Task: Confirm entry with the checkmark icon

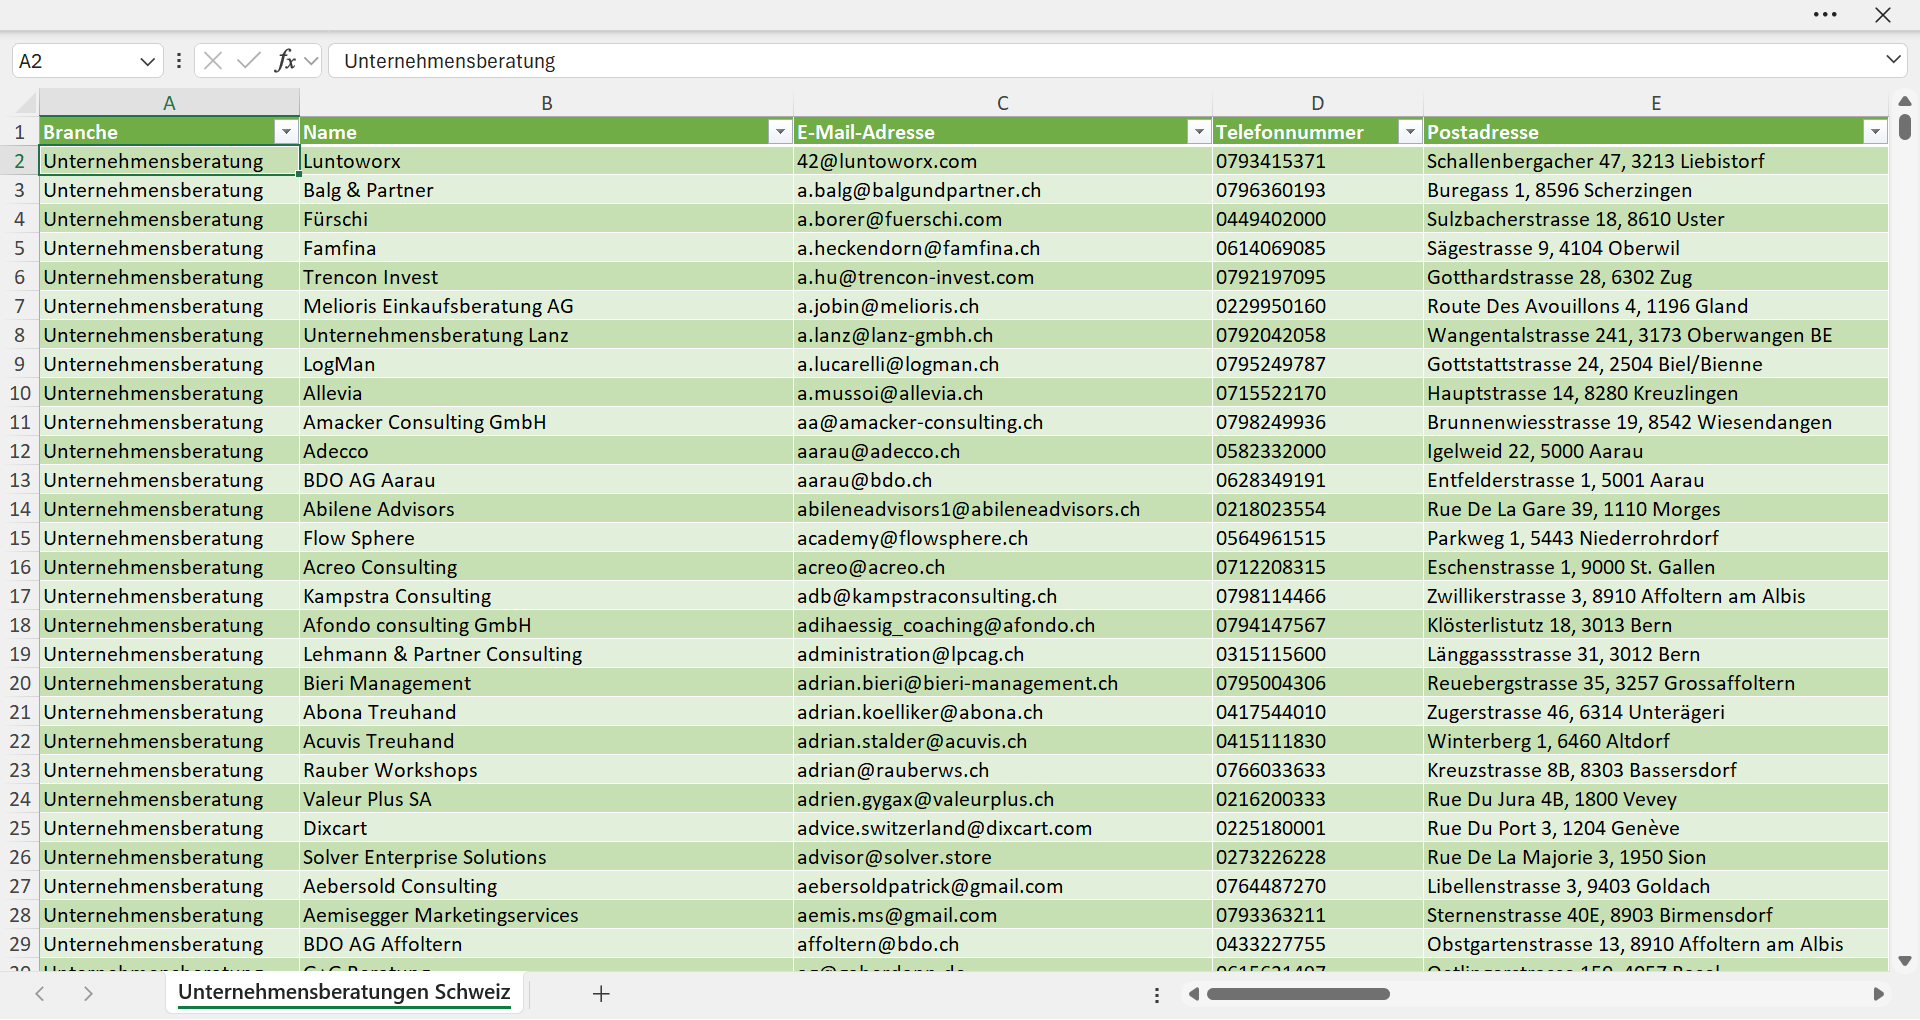Action: click(x=249, y=61)
